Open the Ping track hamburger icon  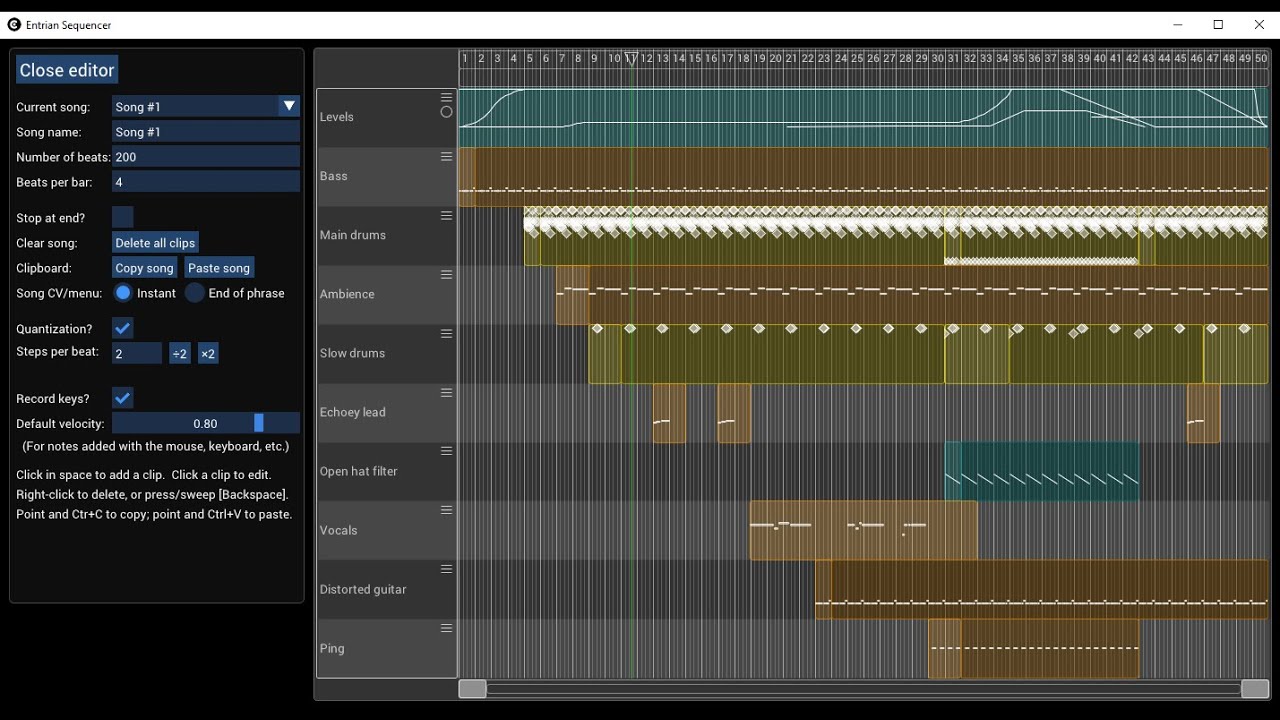[446, 629]
